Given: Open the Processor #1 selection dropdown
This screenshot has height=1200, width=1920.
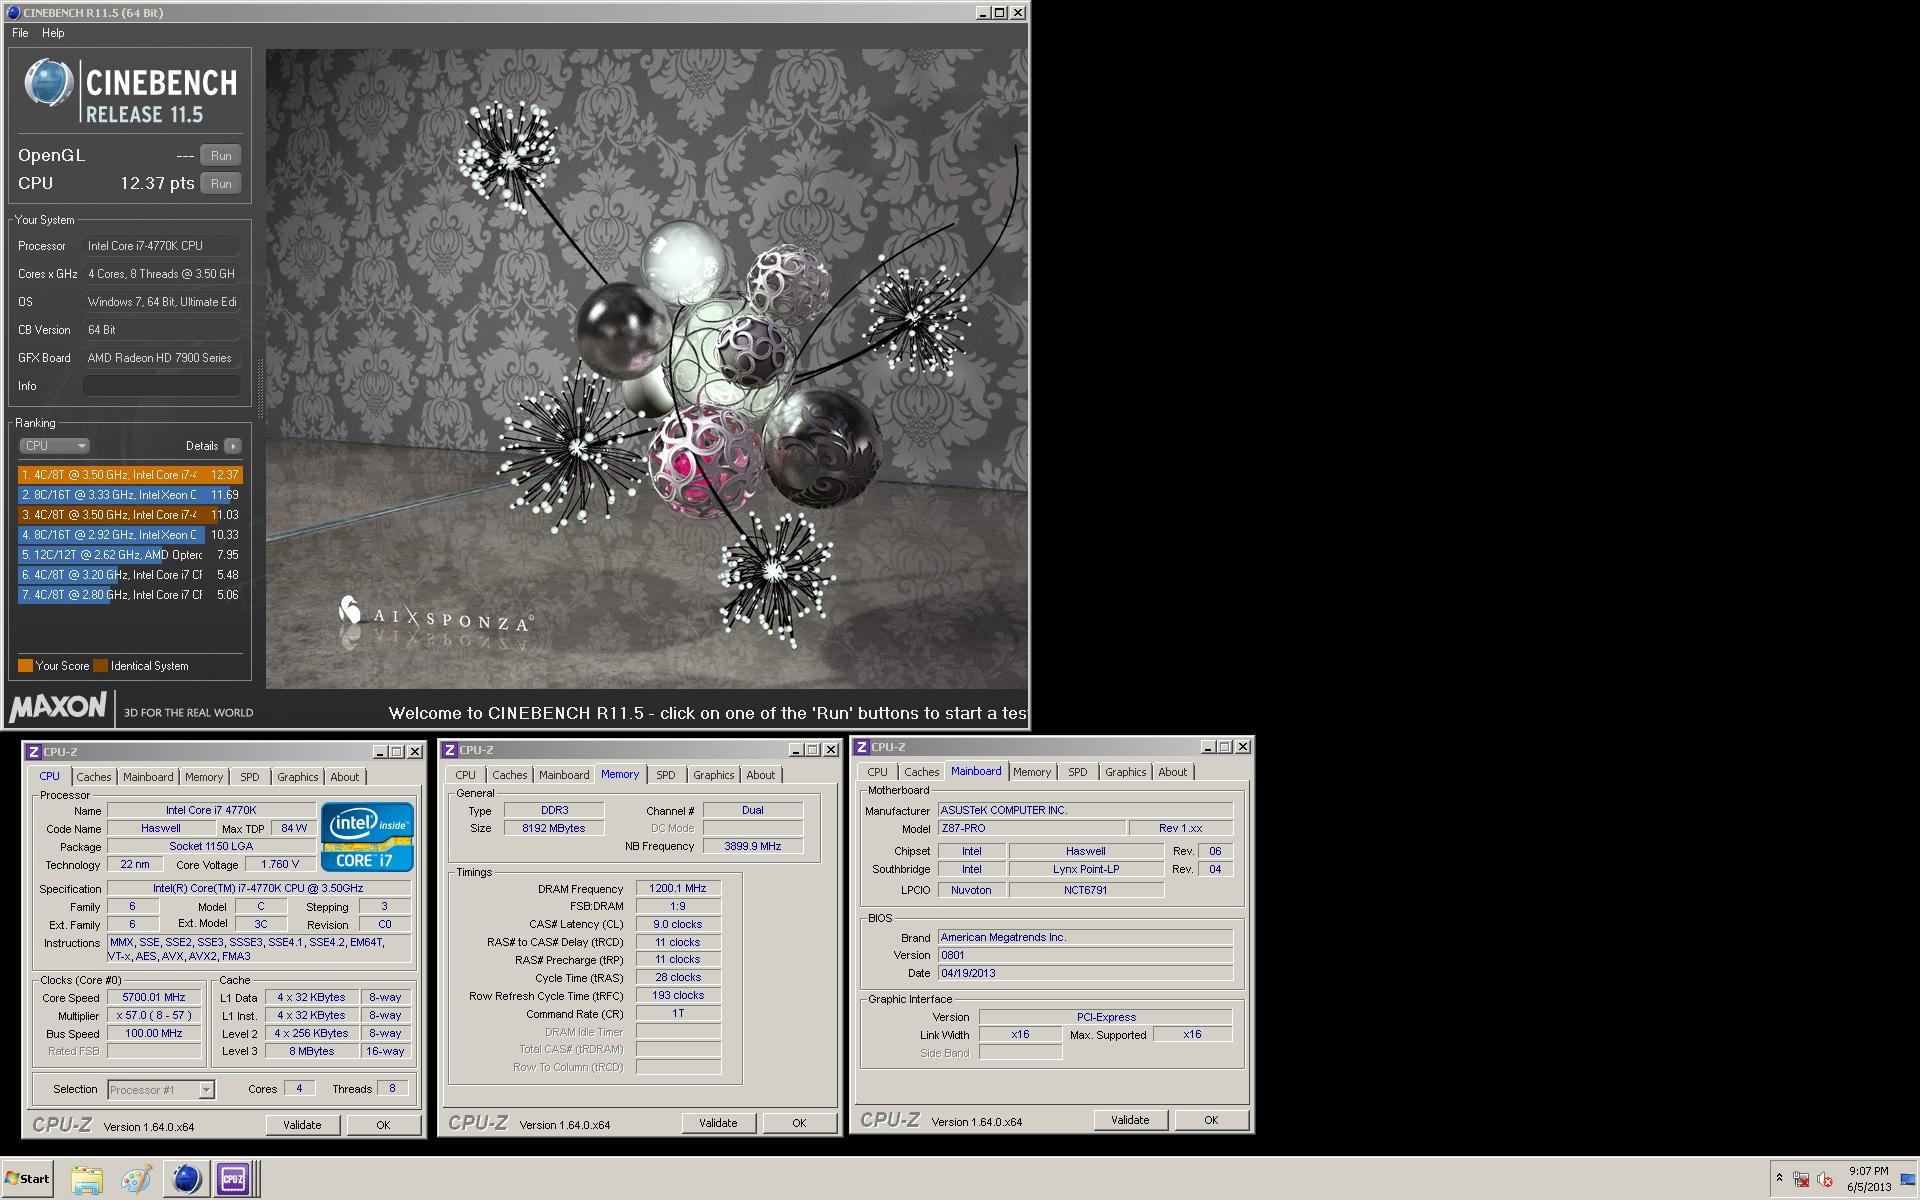Looking at the screenshot, I should click(x=161, y=1090).
